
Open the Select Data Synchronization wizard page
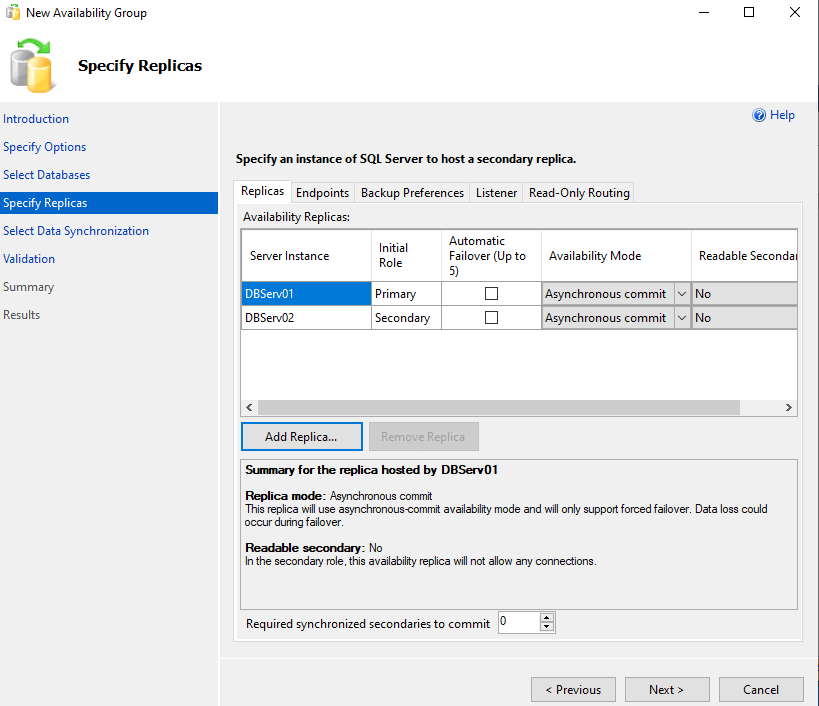76,231
